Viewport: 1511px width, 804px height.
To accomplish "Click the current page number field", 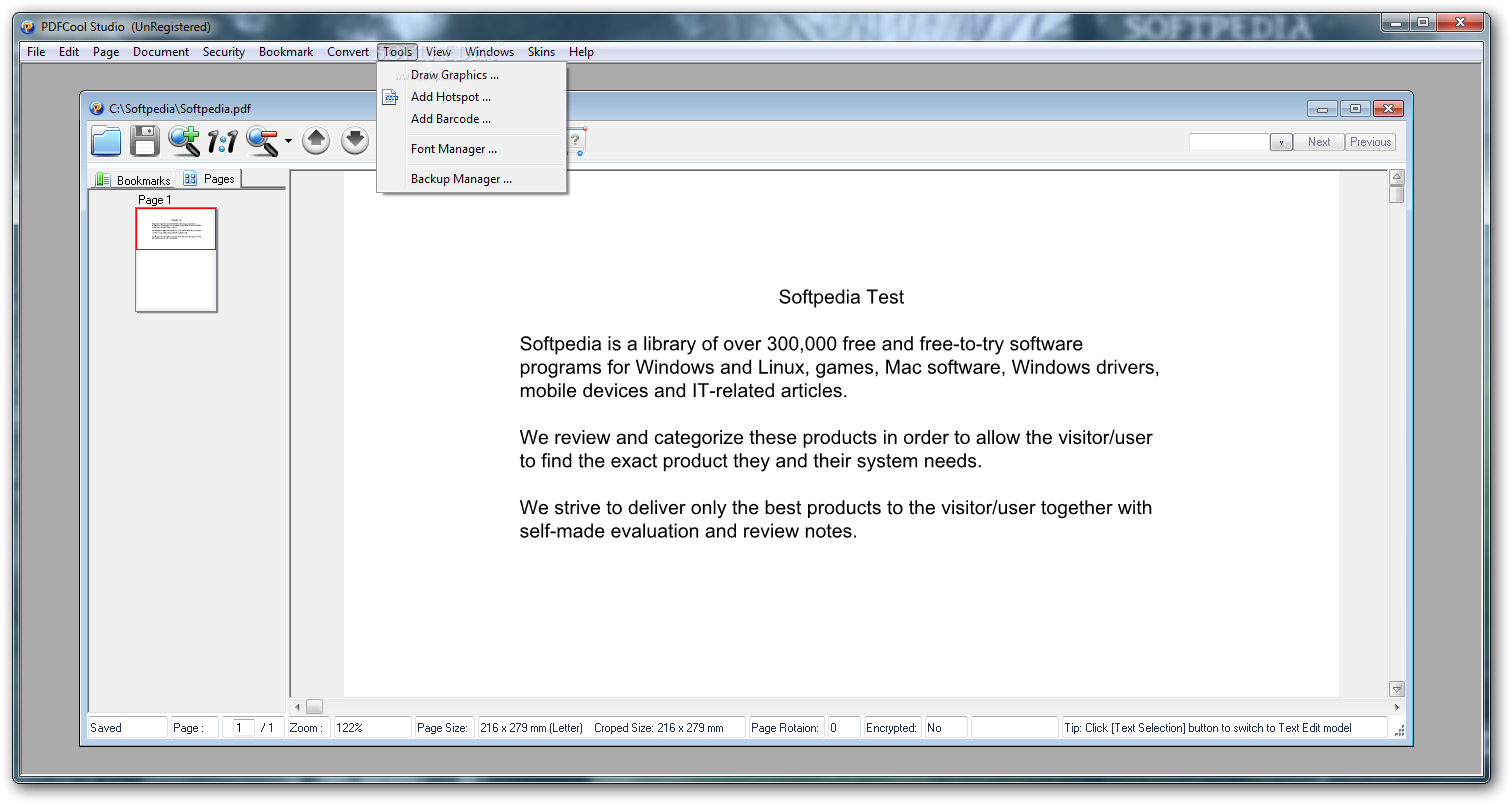I will point(243,728).
